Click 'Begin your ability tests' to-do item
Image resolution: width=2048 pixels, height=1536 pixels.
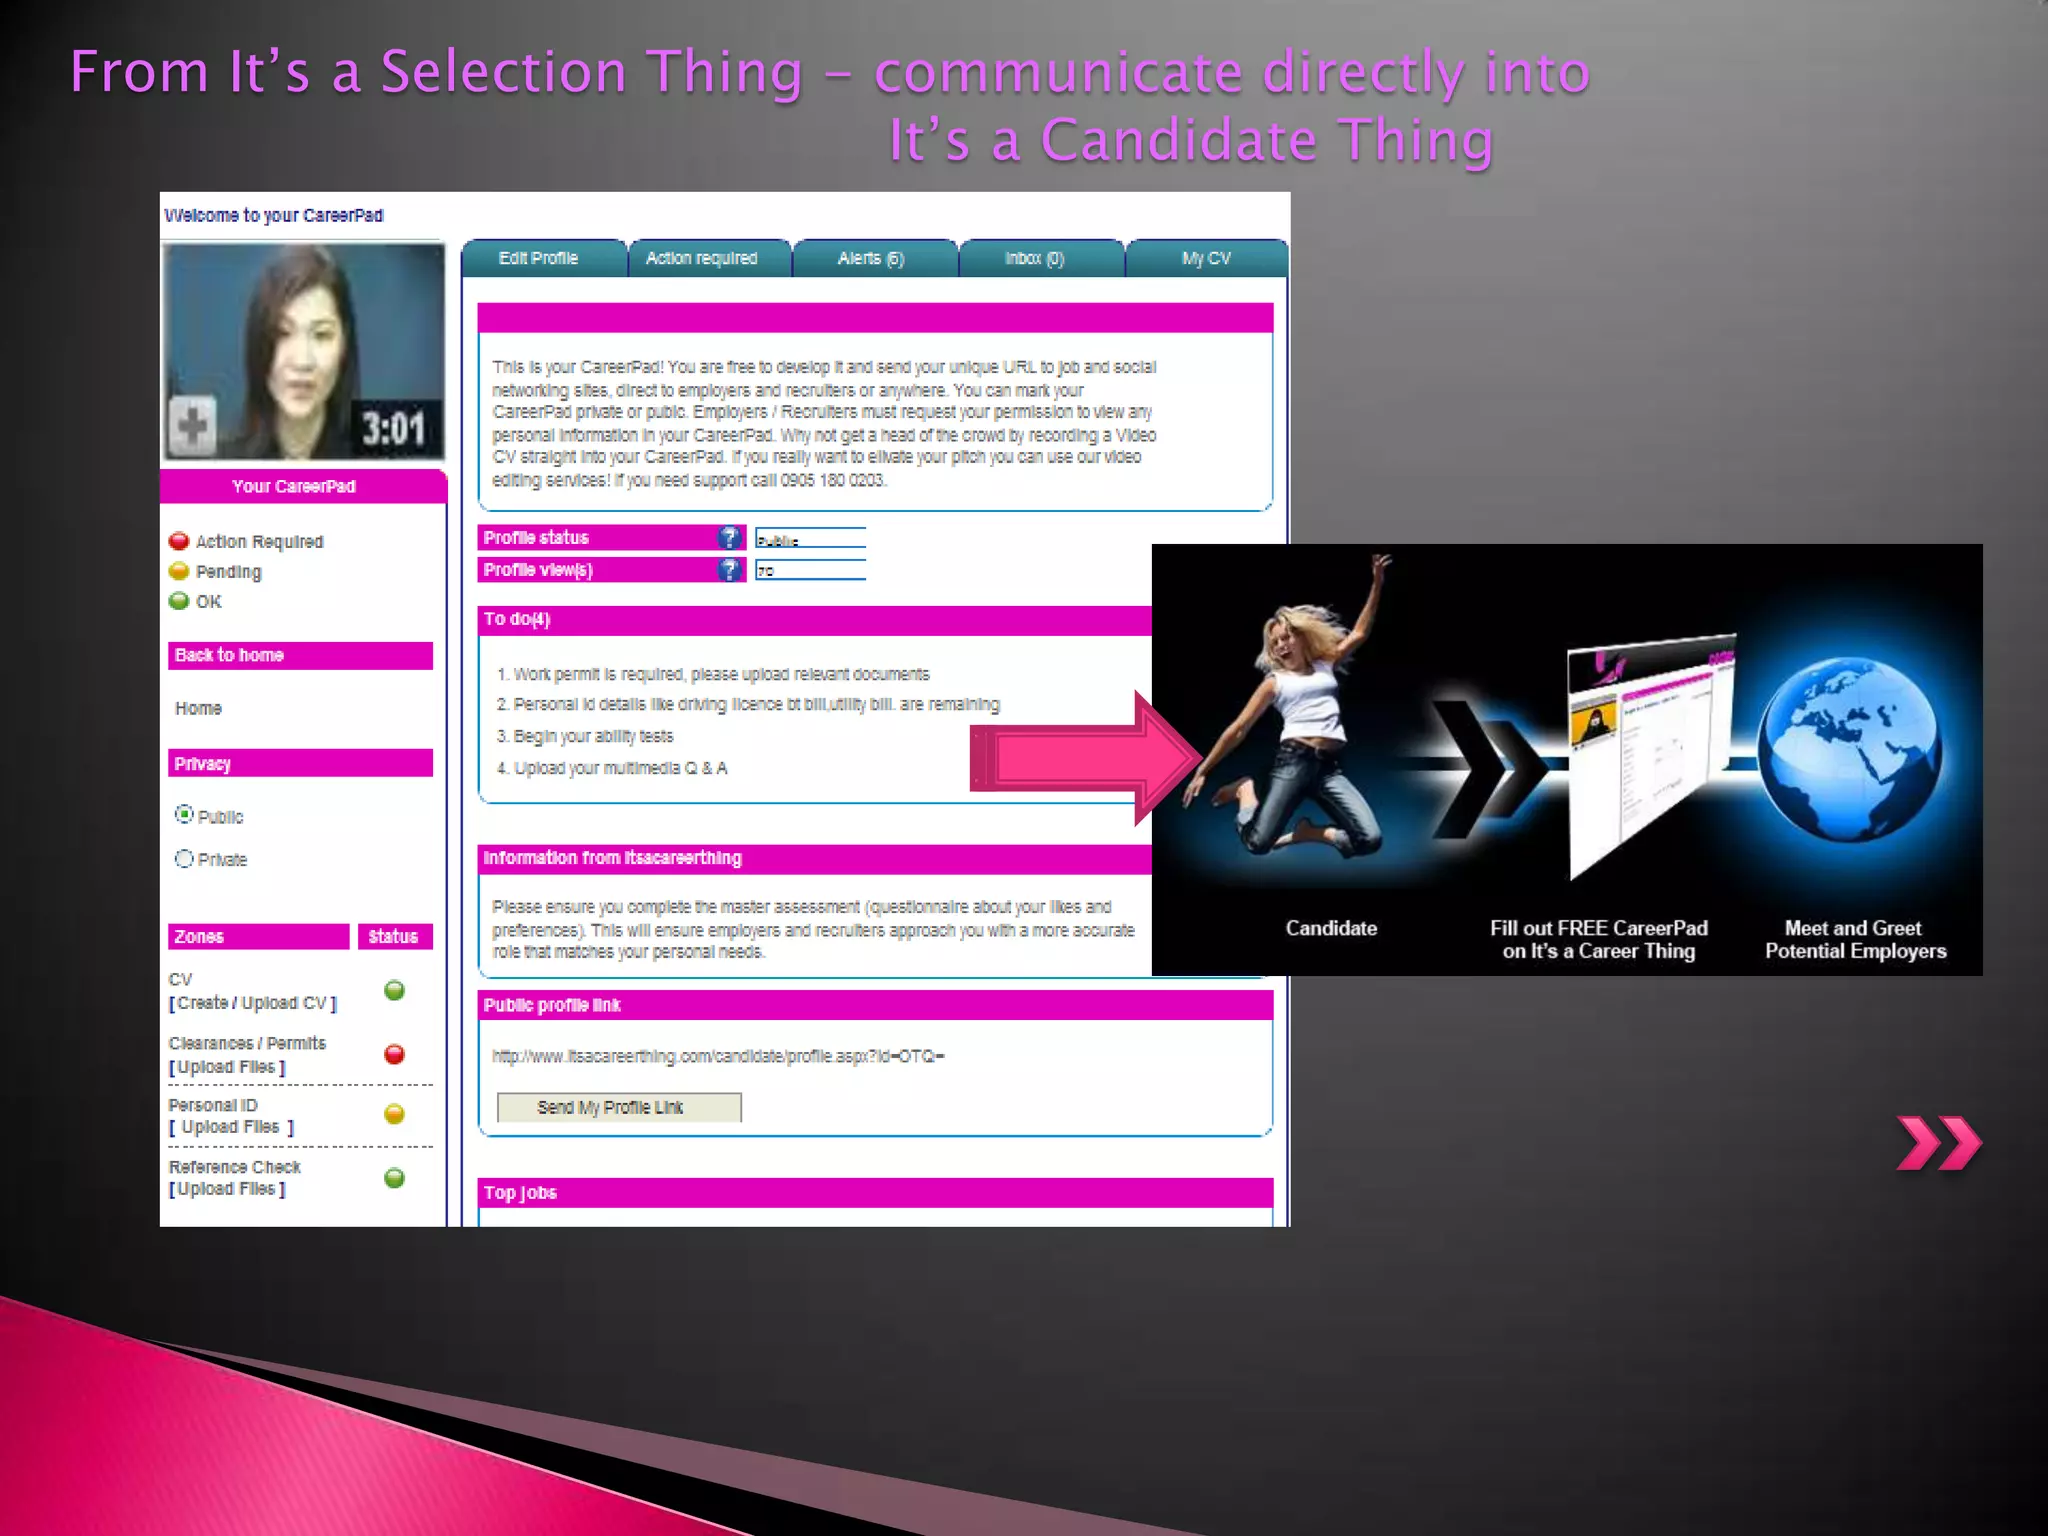pos(585,736)
